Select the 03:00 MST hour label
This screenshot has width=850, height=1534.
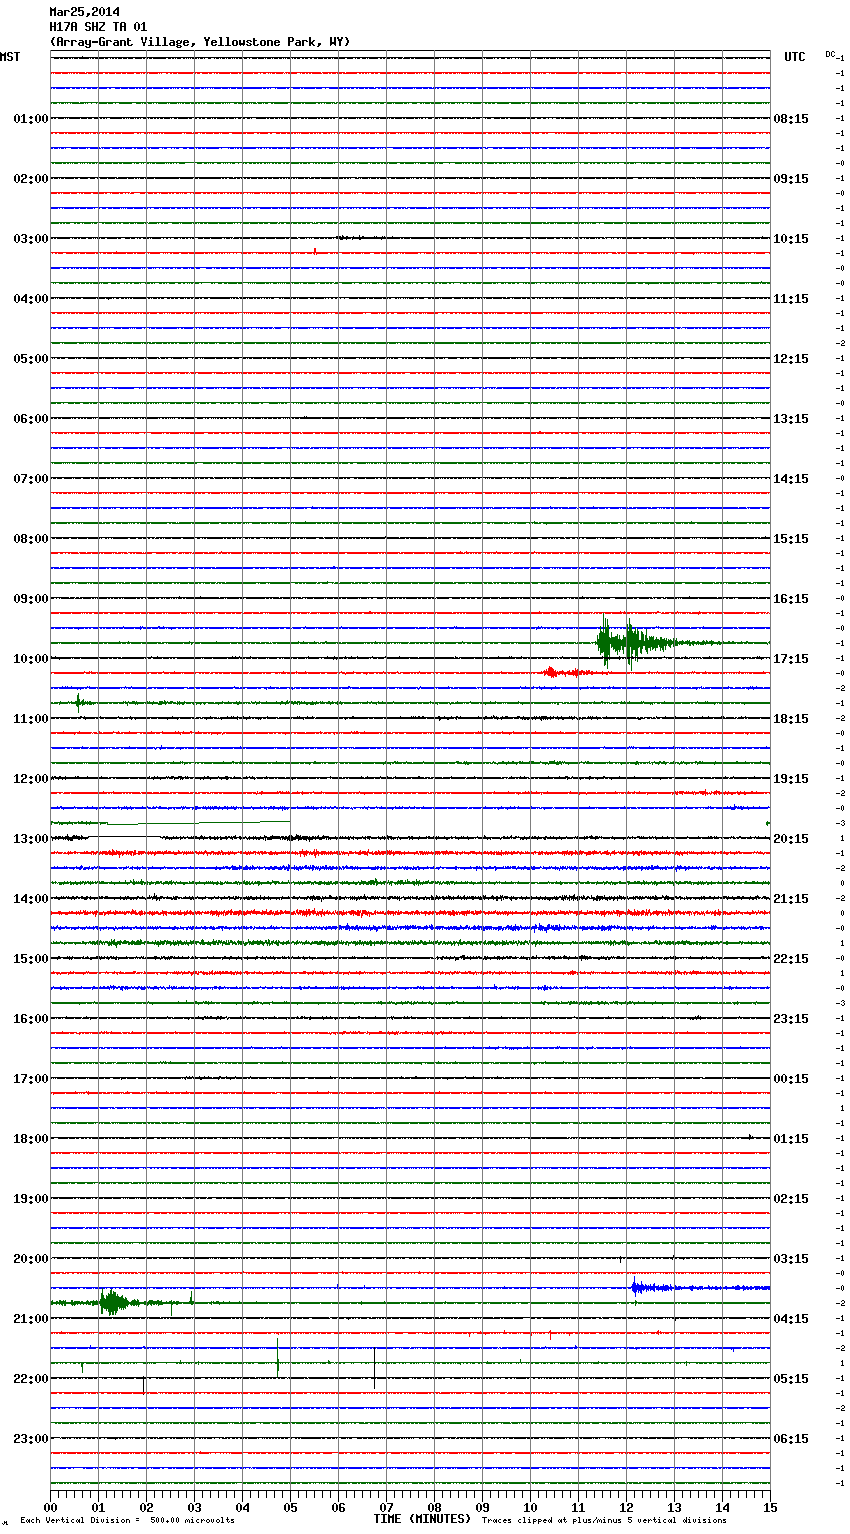30,239
